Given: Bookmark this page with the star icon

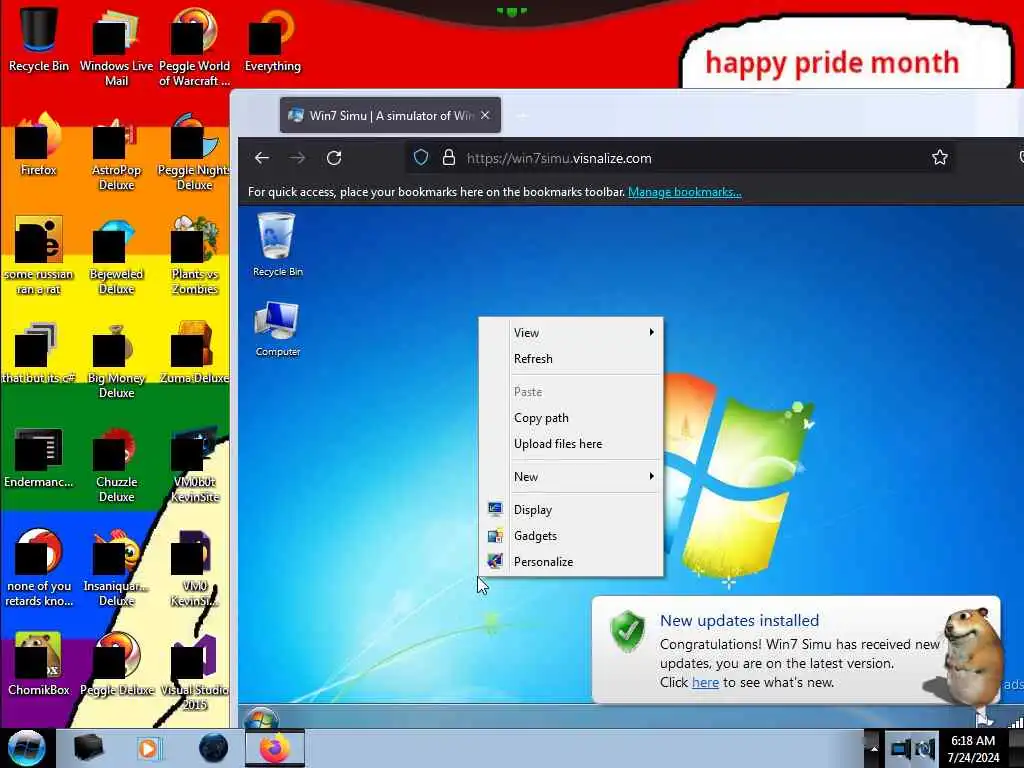Looking at the screenshot, I should 940,157.
